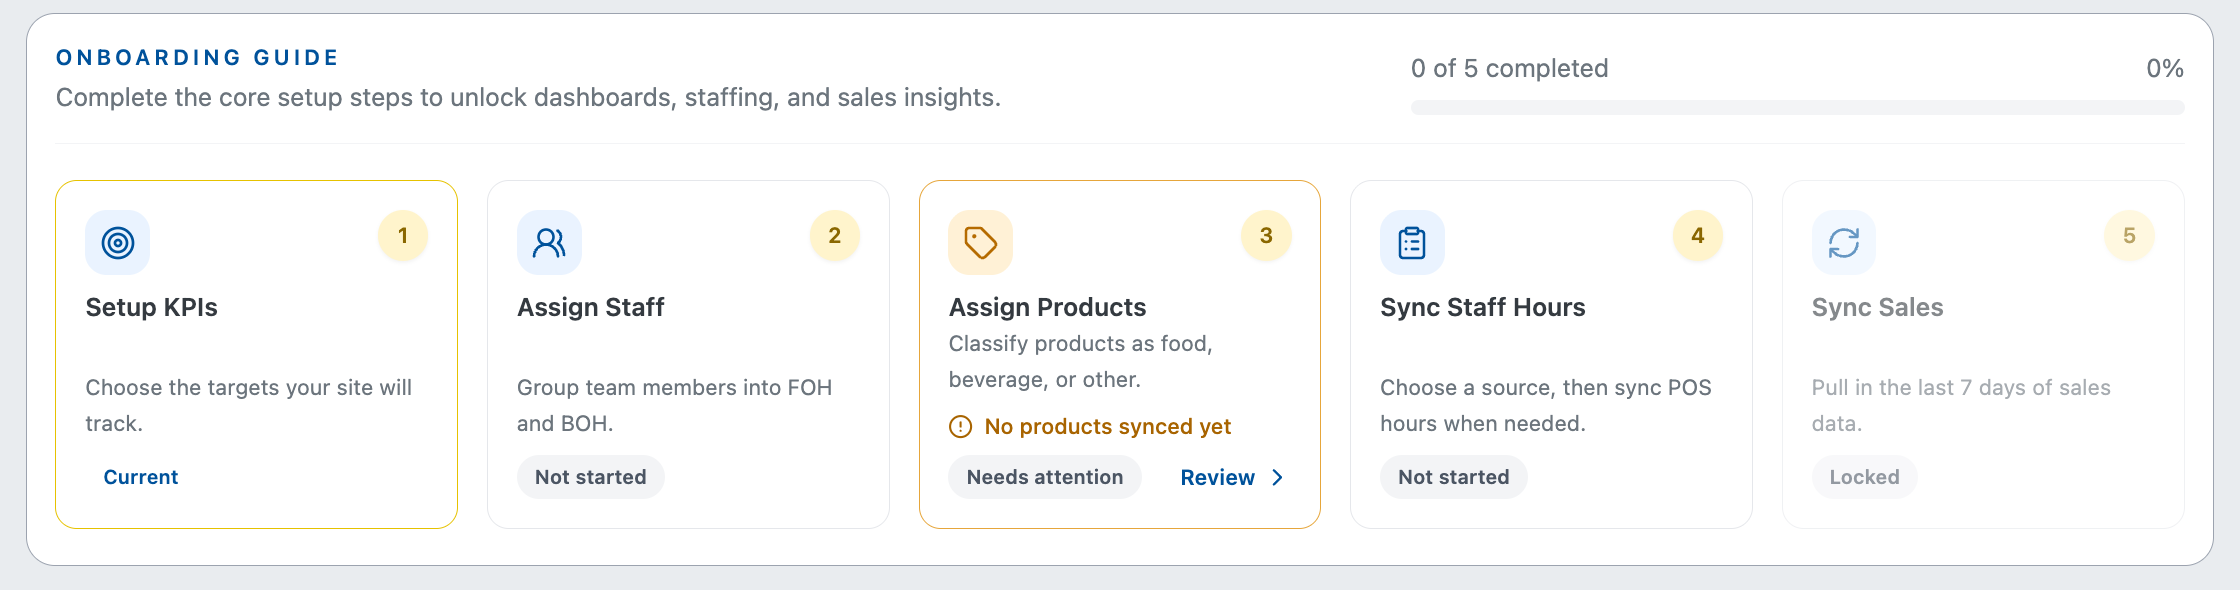Click step number 2 badge
Viewport: 2240px width, 590px height.
835,236
